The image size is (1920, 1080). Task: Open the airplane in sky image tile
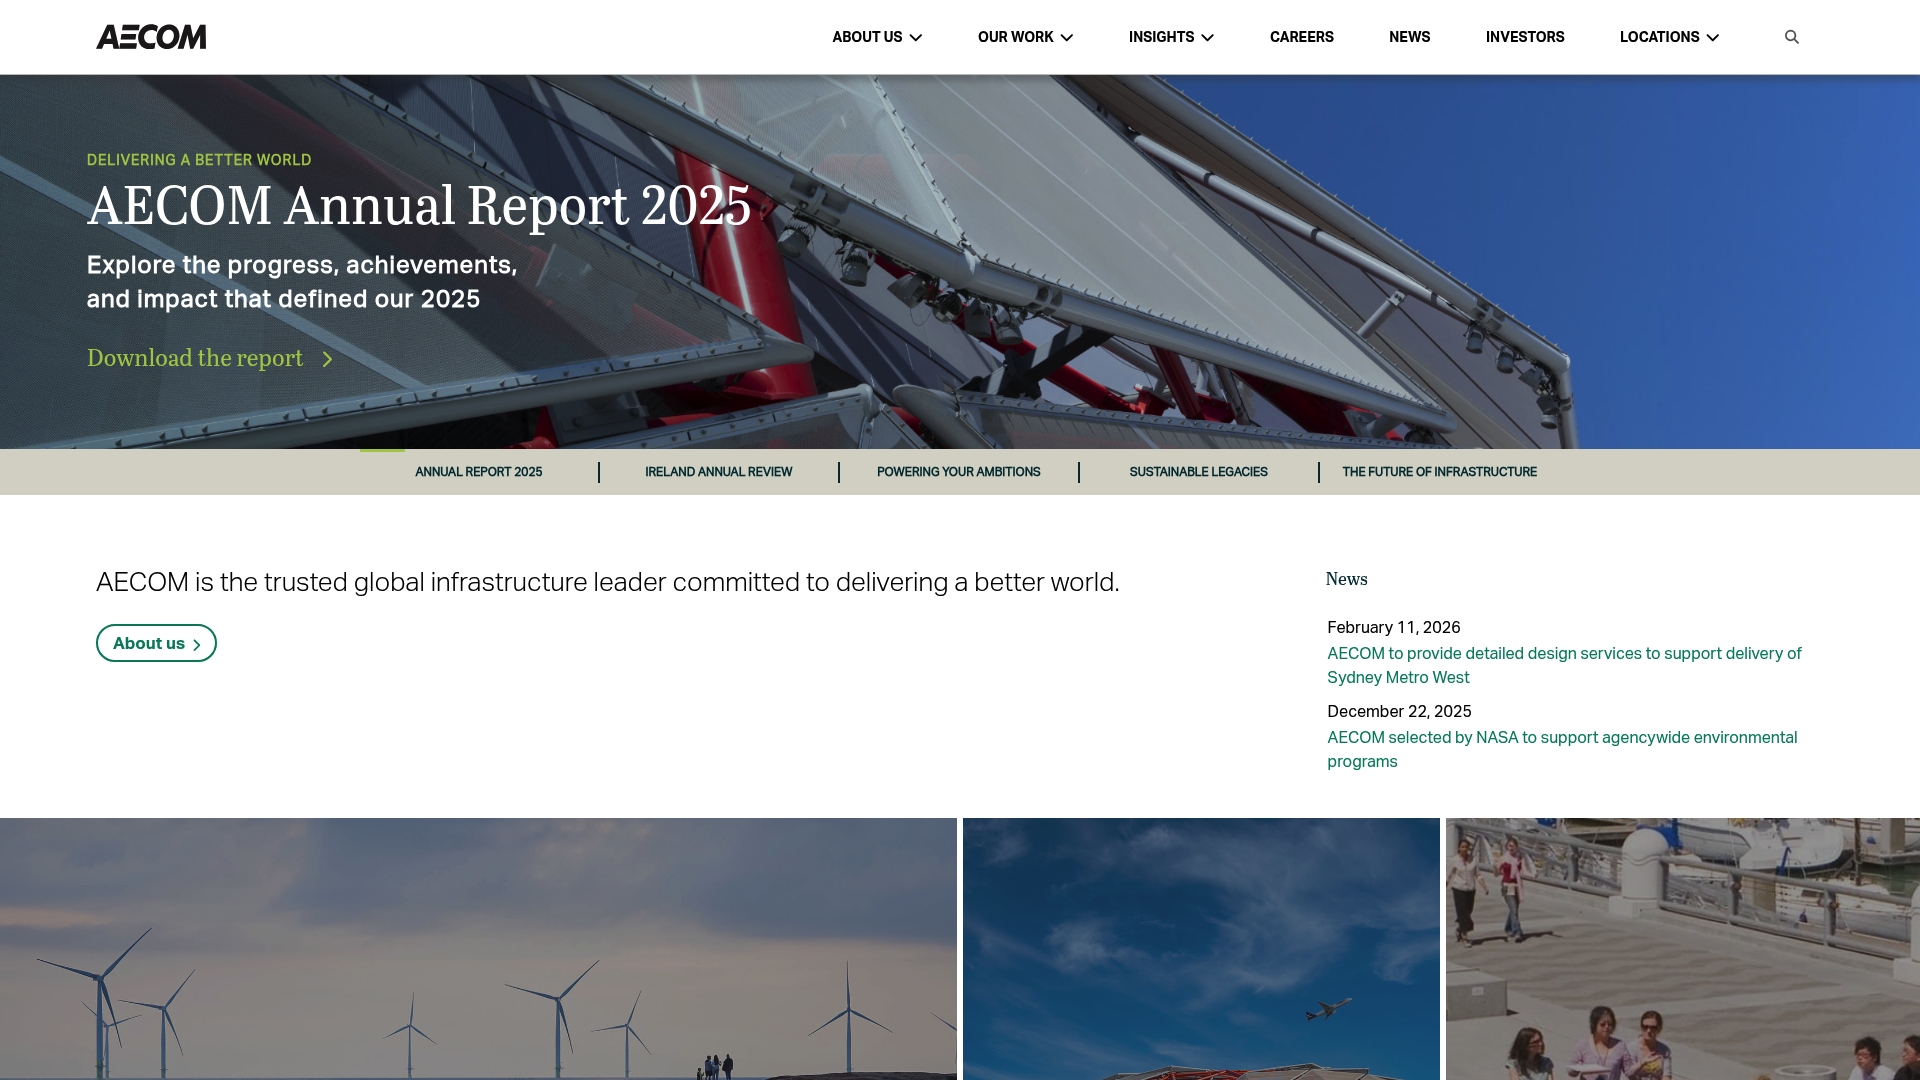[1200, 948]
